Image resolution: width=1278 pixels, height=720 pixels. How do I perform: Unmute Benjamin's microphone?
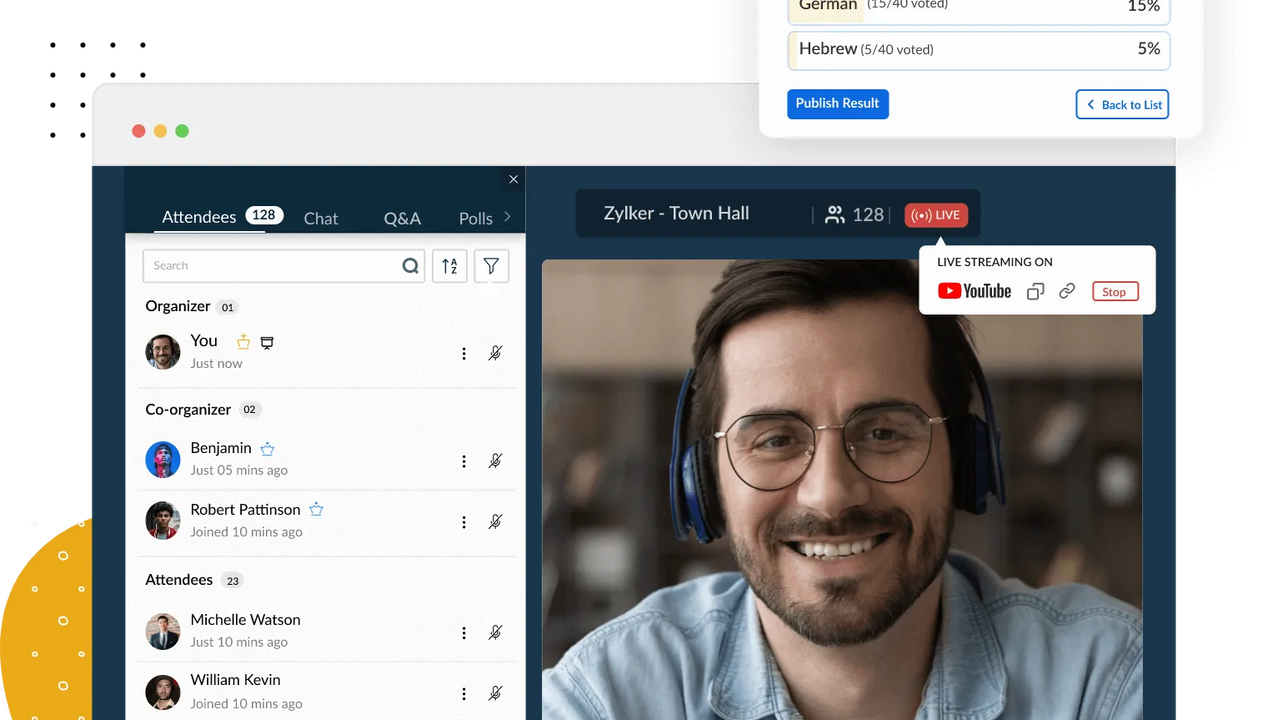(x=495, y=461)
